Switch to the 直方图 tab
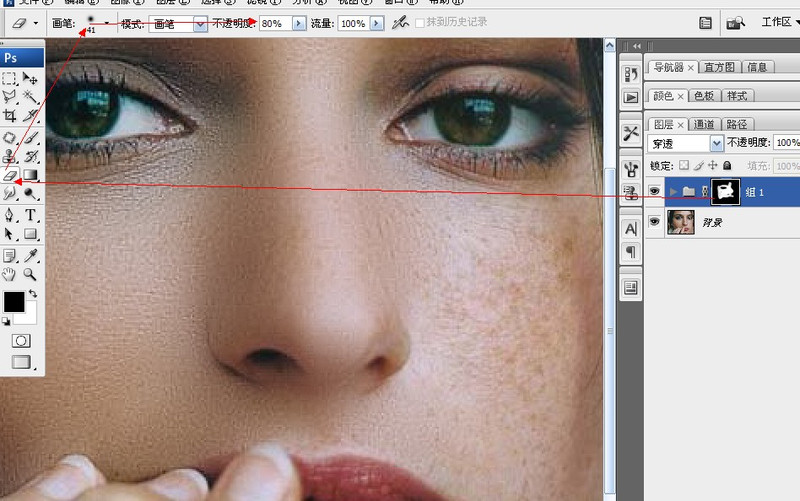 click(718, 67)
